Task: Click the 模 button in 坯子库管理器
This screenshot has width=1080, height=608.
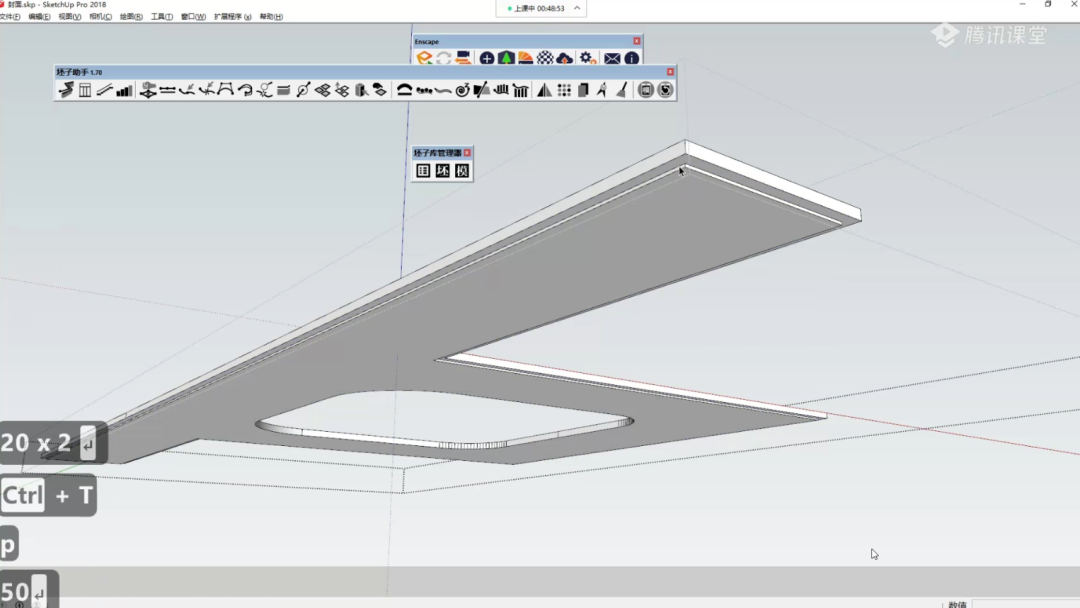Action: 461,171
